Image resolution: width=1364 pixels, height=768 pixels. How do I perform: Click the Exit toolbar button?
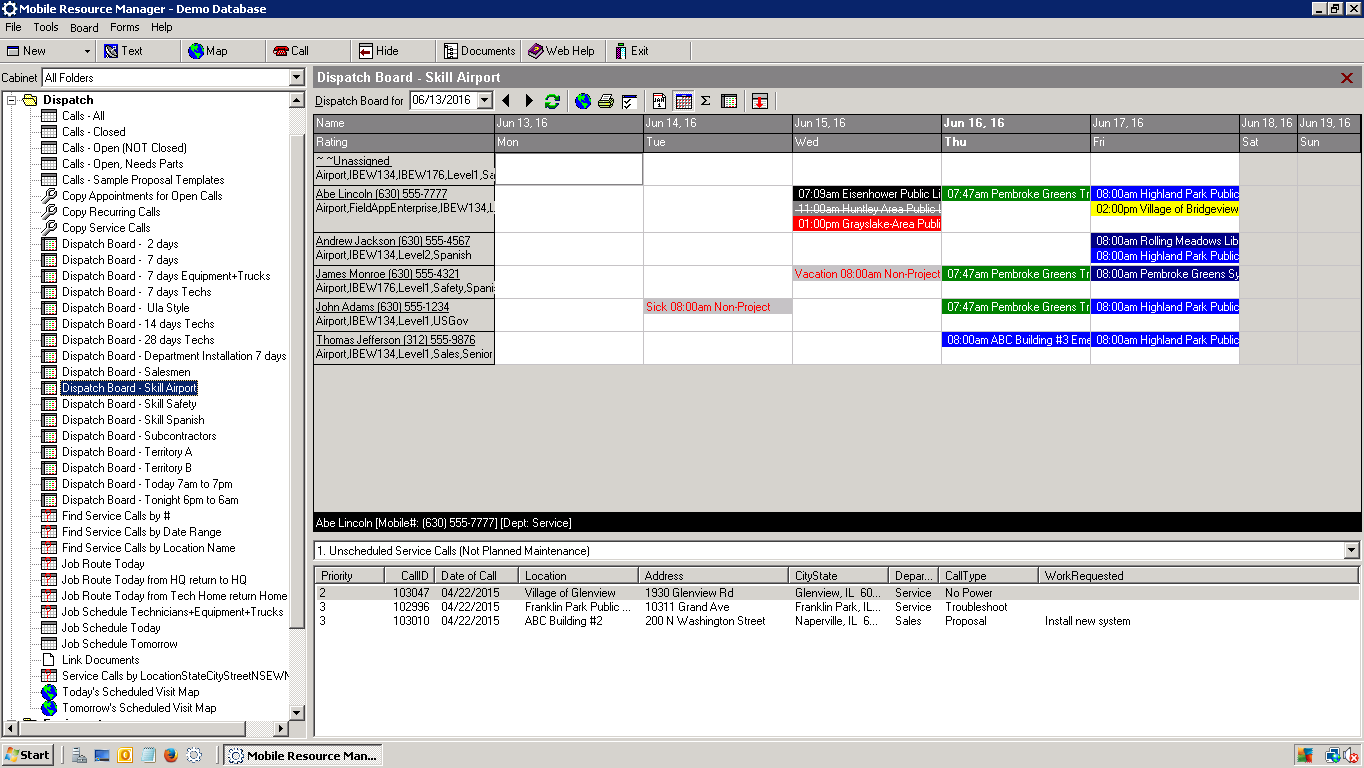pyautogui.click(x=632, y=51)
